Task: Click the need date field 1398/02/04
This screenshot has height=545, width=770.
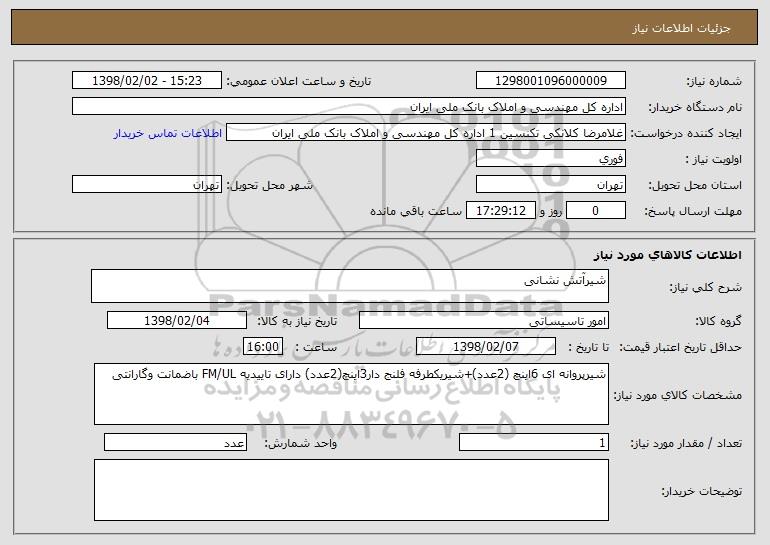Action: [177, 321]
